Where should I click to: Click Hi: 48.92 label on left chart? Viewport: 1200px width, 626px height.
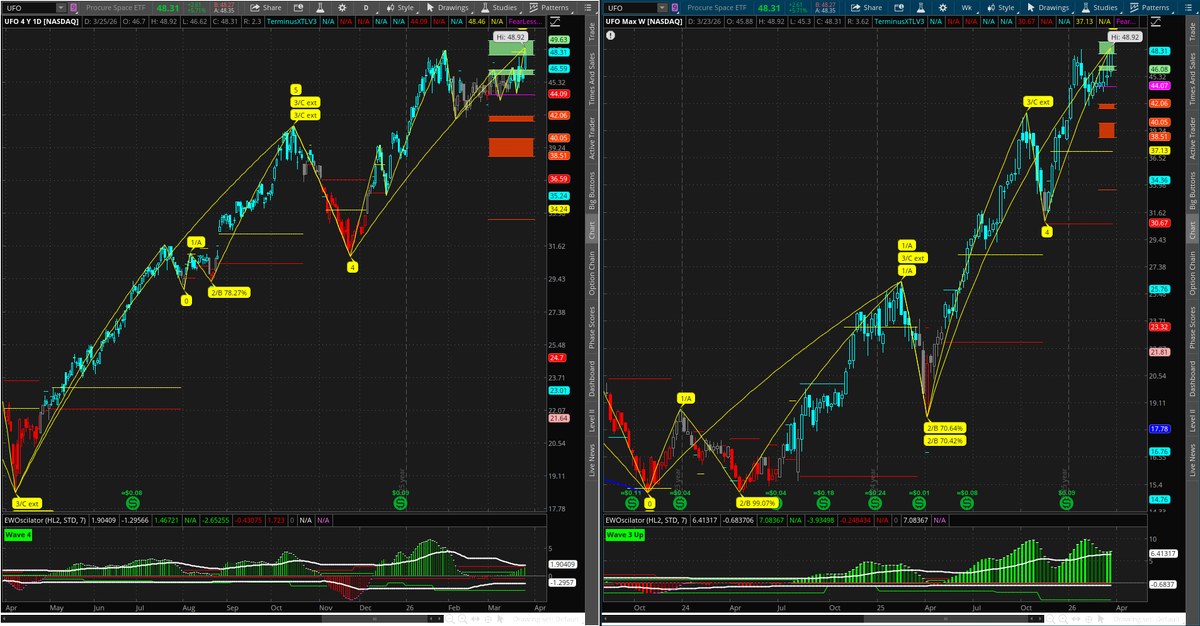[x=512, y=36]
